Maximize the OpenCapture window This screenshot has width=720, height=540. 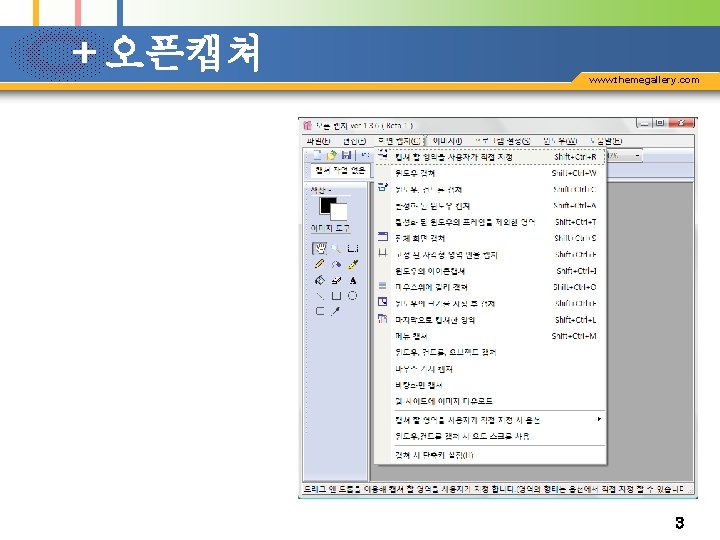click(660, 123)
